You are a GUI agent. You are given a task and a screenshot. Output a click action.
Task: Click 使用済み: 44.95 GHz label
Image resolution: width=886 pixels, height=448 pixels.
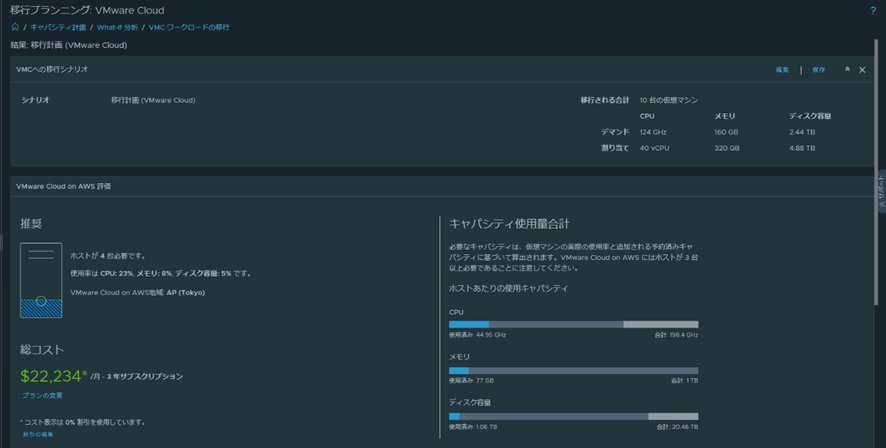tap(477, 335)
